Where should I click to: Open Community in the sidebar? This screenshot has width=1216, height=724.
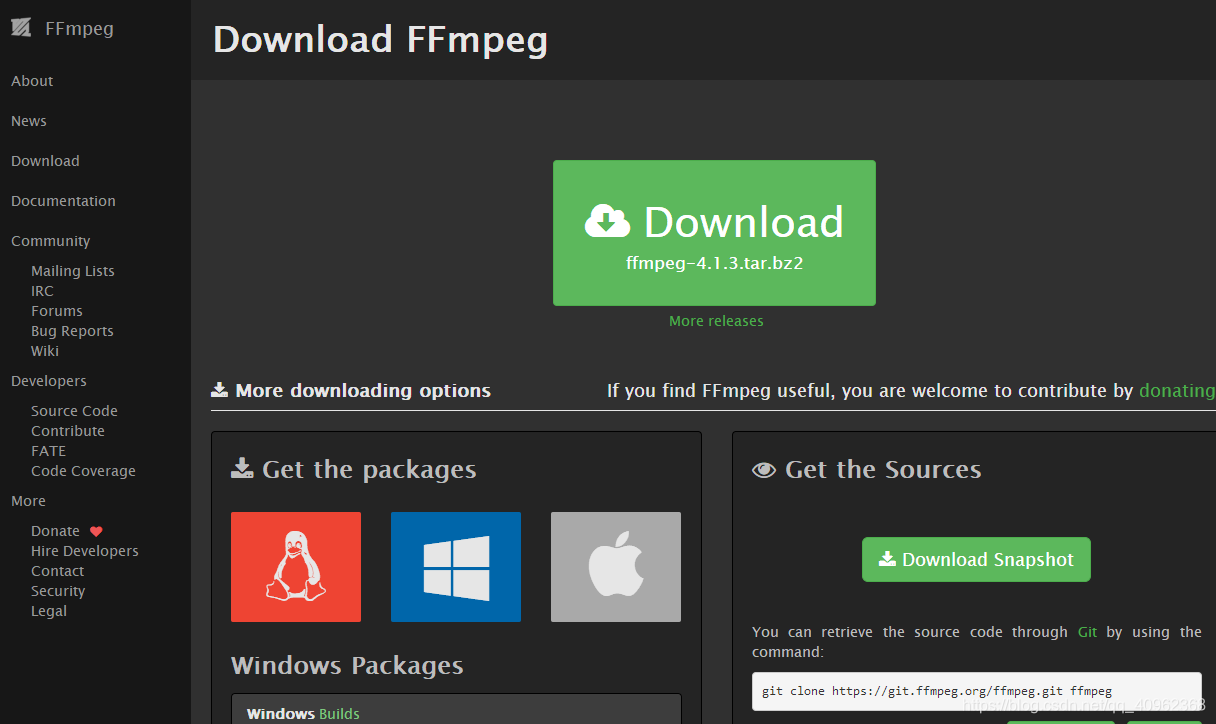[x=50, y=241]
